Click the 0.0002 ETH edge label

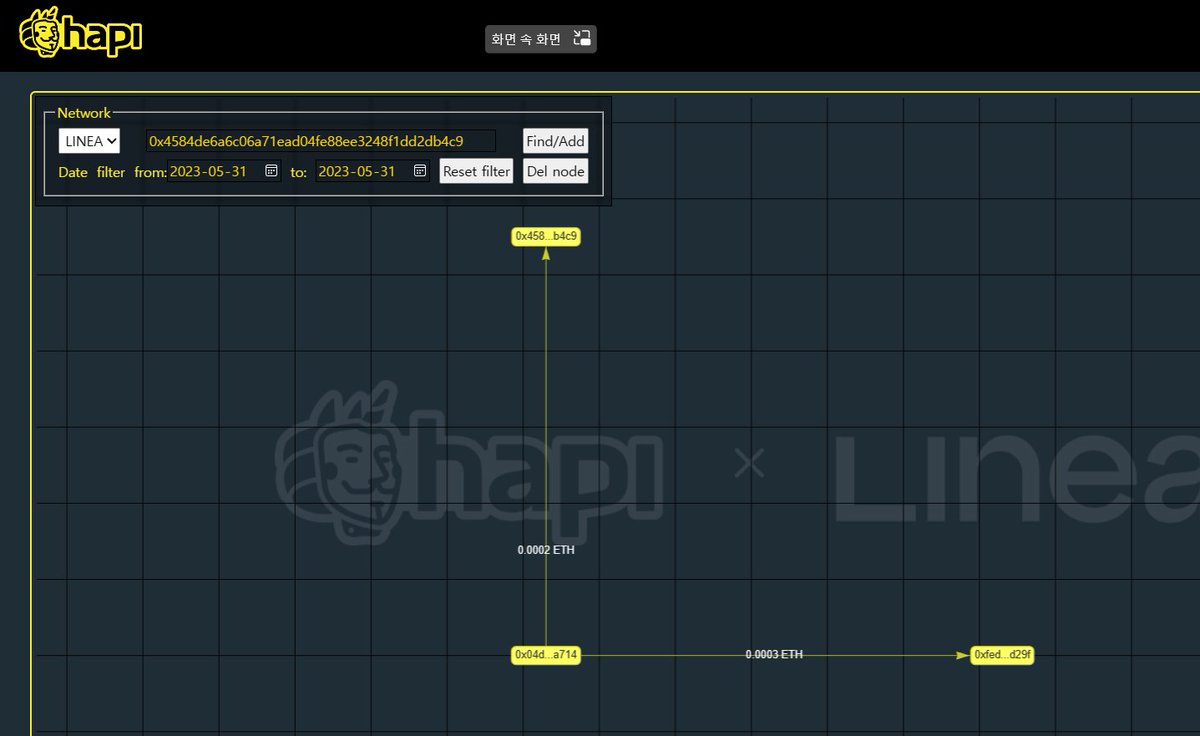pyautogui.click(x=546, y=550)
